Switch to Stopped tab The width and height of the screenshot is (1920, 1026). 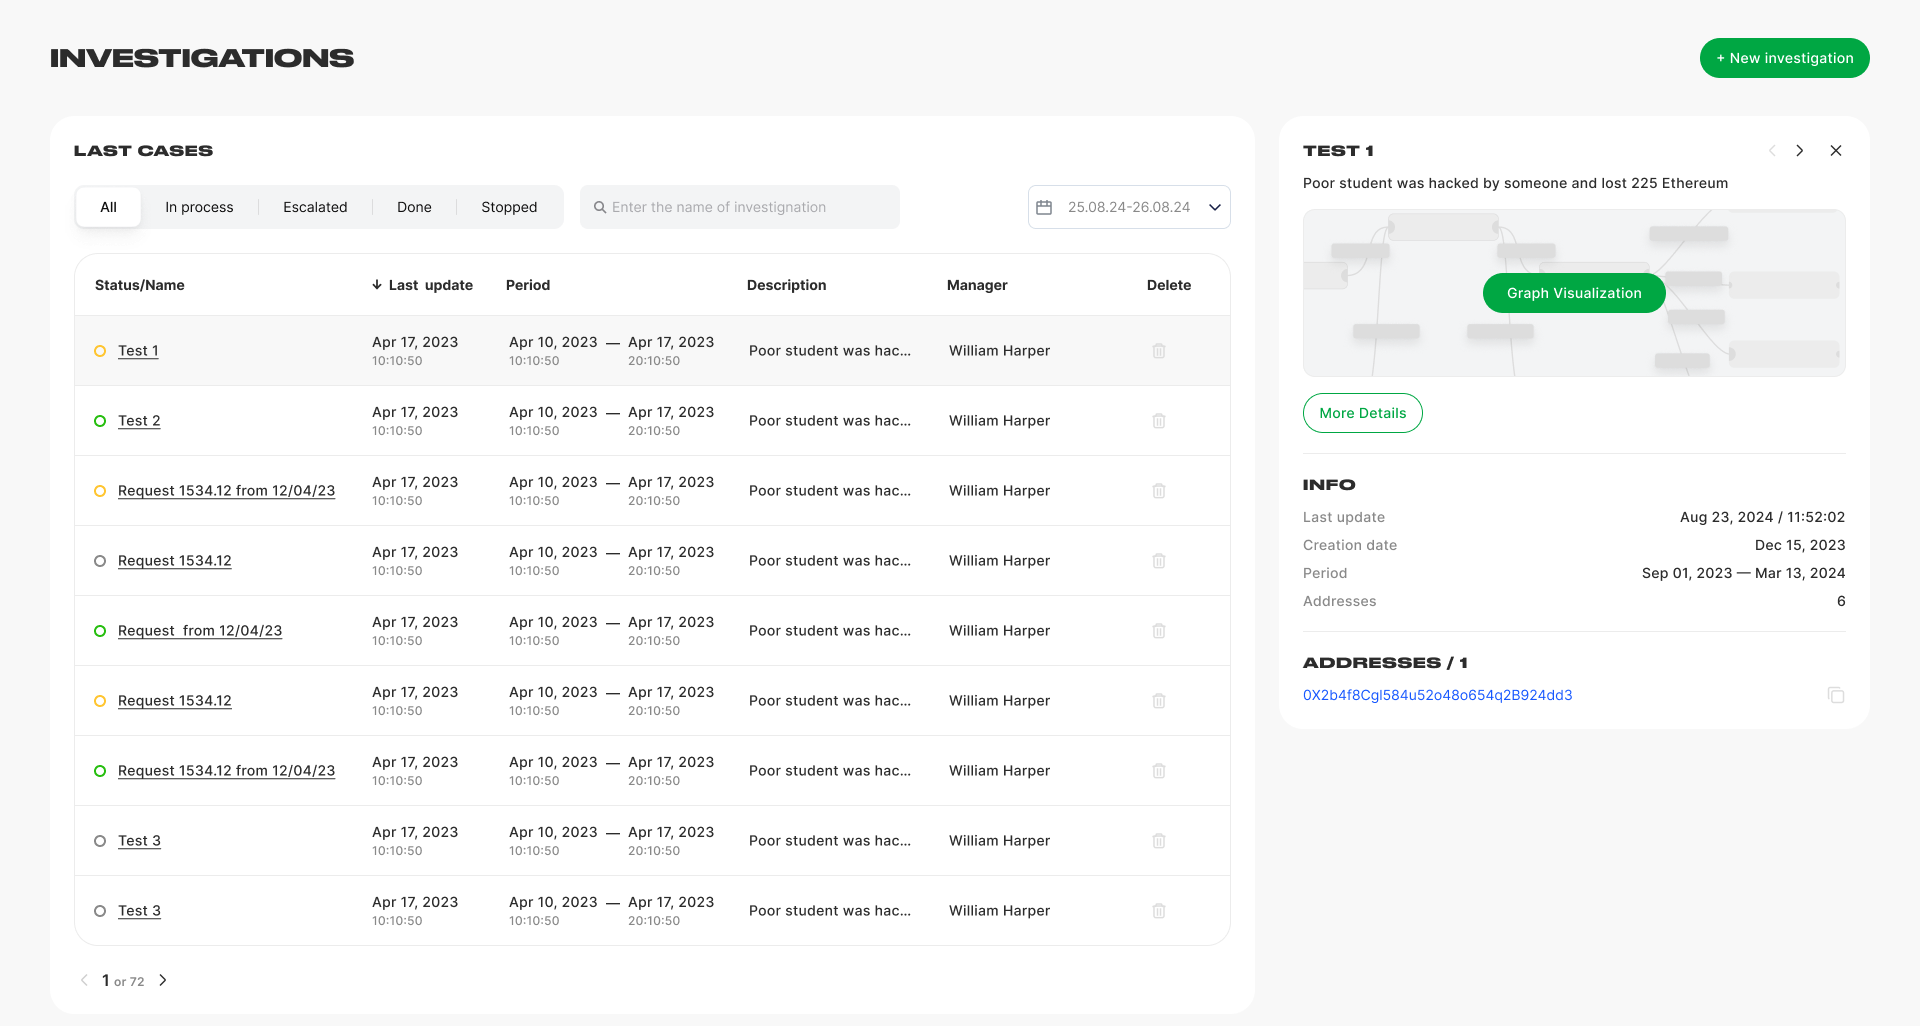509,207
